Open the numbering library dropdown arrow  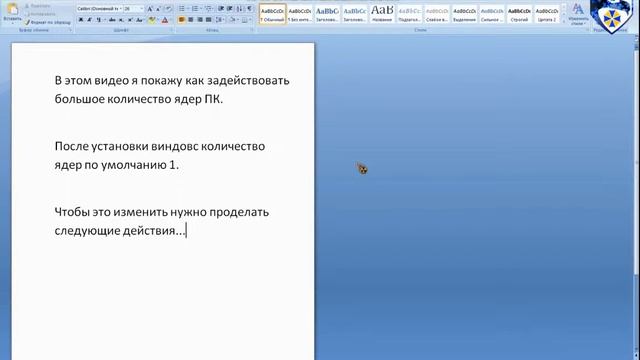(201, 9)
